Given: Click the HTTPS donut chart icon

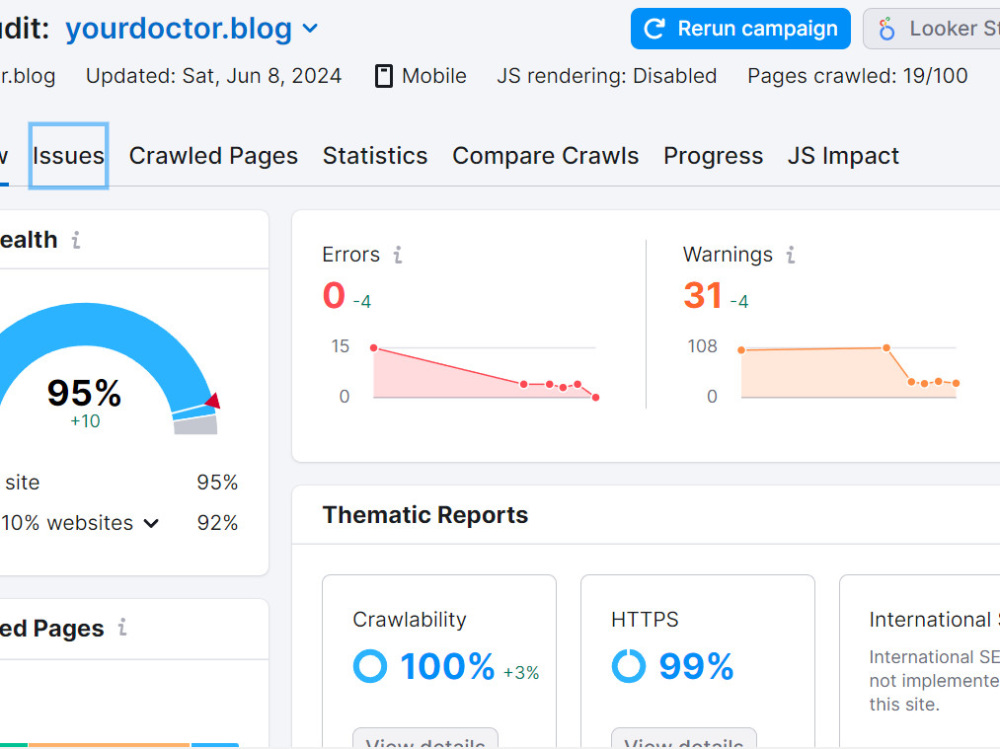Looking at the screenshot, I should coord(628,666).
